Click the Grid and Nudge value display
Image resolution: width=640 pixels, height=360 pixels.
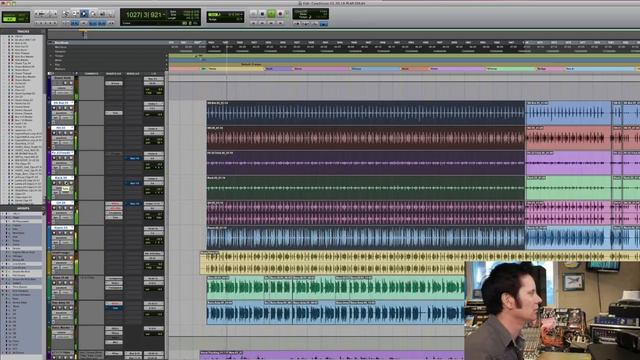point(225,17)
